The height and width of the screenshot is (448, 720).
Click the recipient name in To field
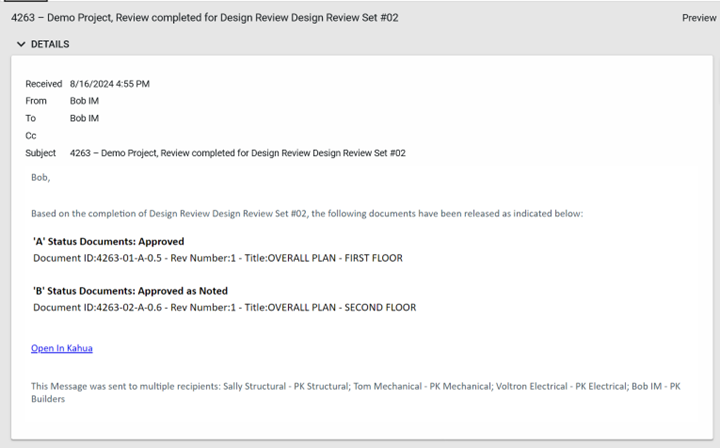(x=84, y=118)
